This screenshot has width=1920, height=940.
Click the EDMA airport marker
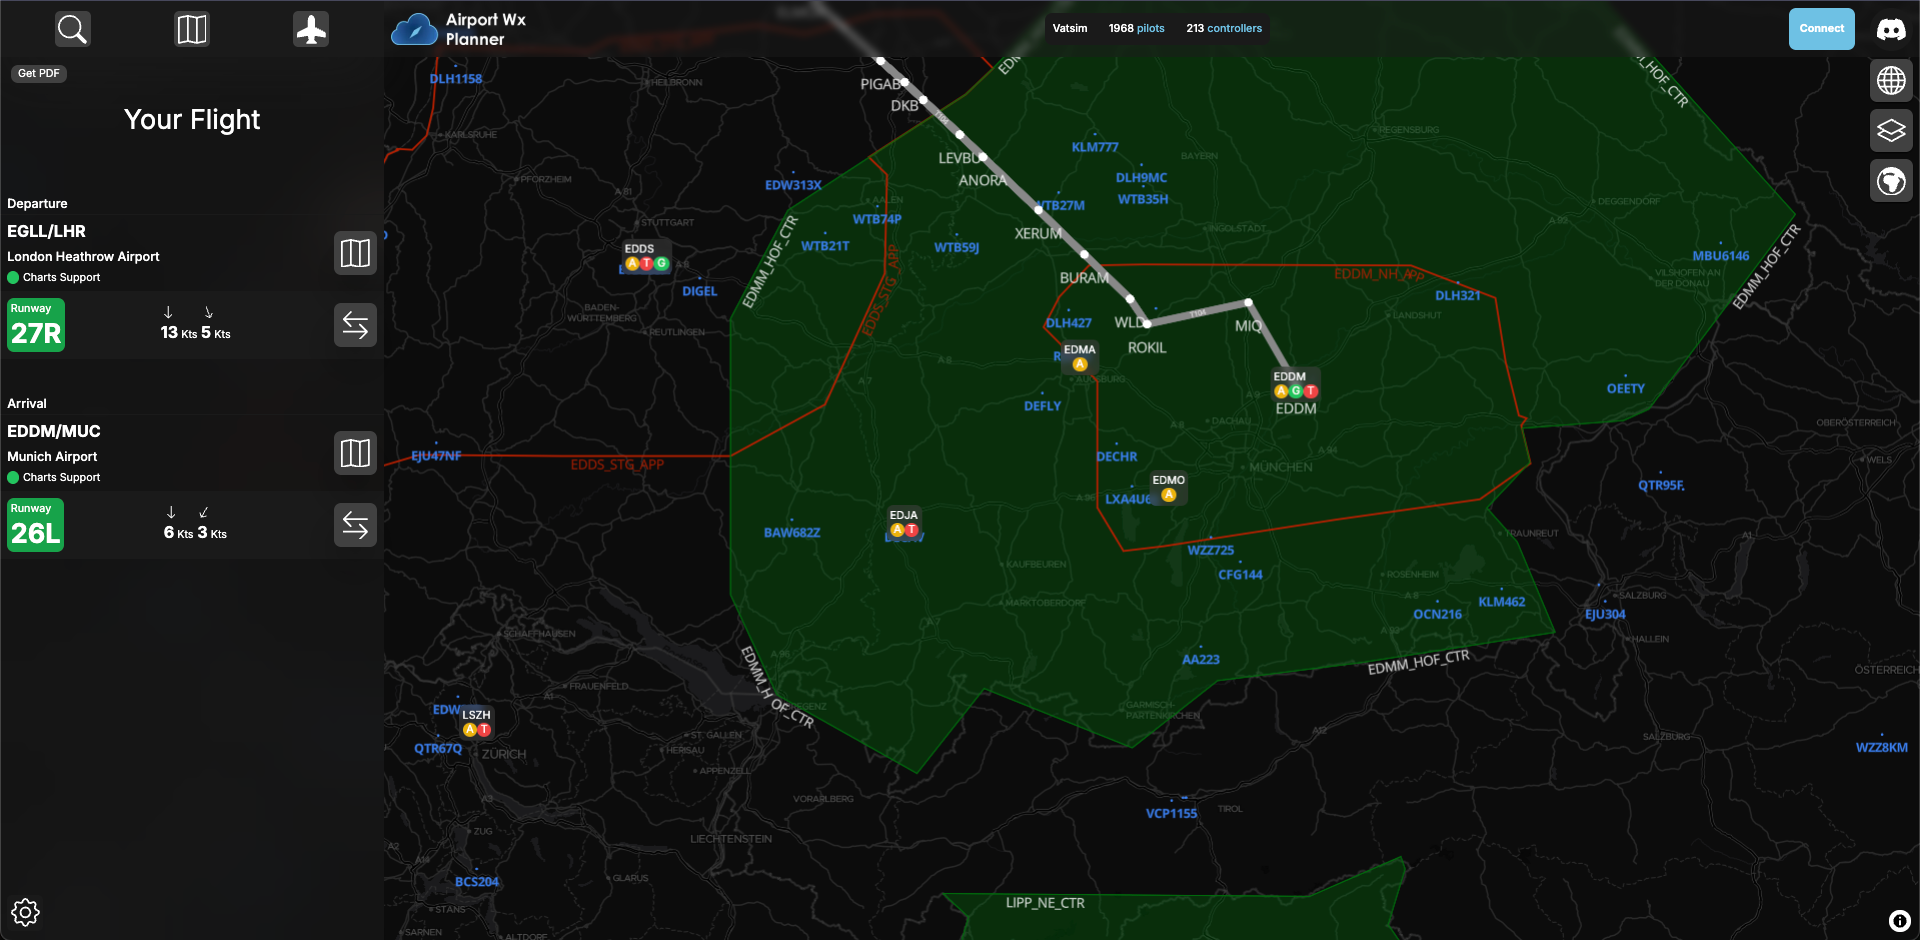pos(1079,357)
